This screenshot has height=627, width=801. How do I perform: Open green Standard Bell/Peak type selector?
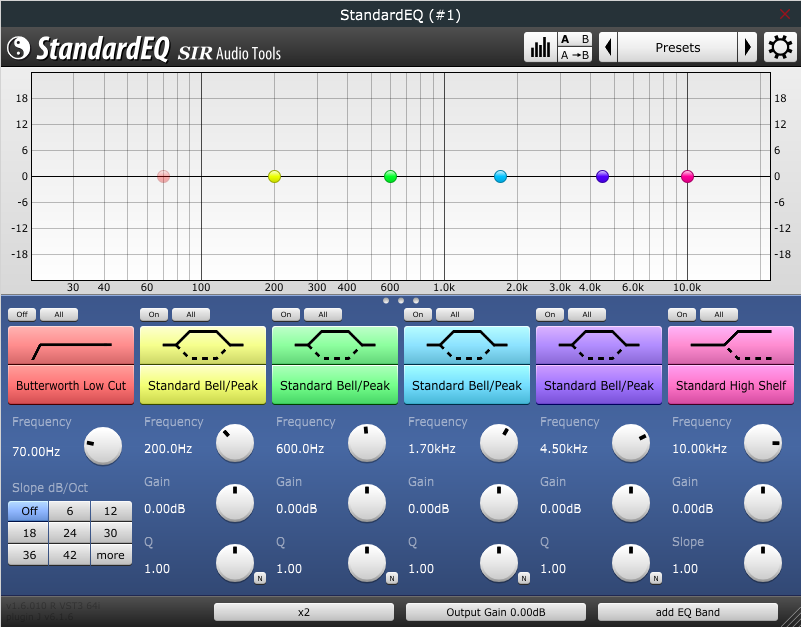coord(335,385)
